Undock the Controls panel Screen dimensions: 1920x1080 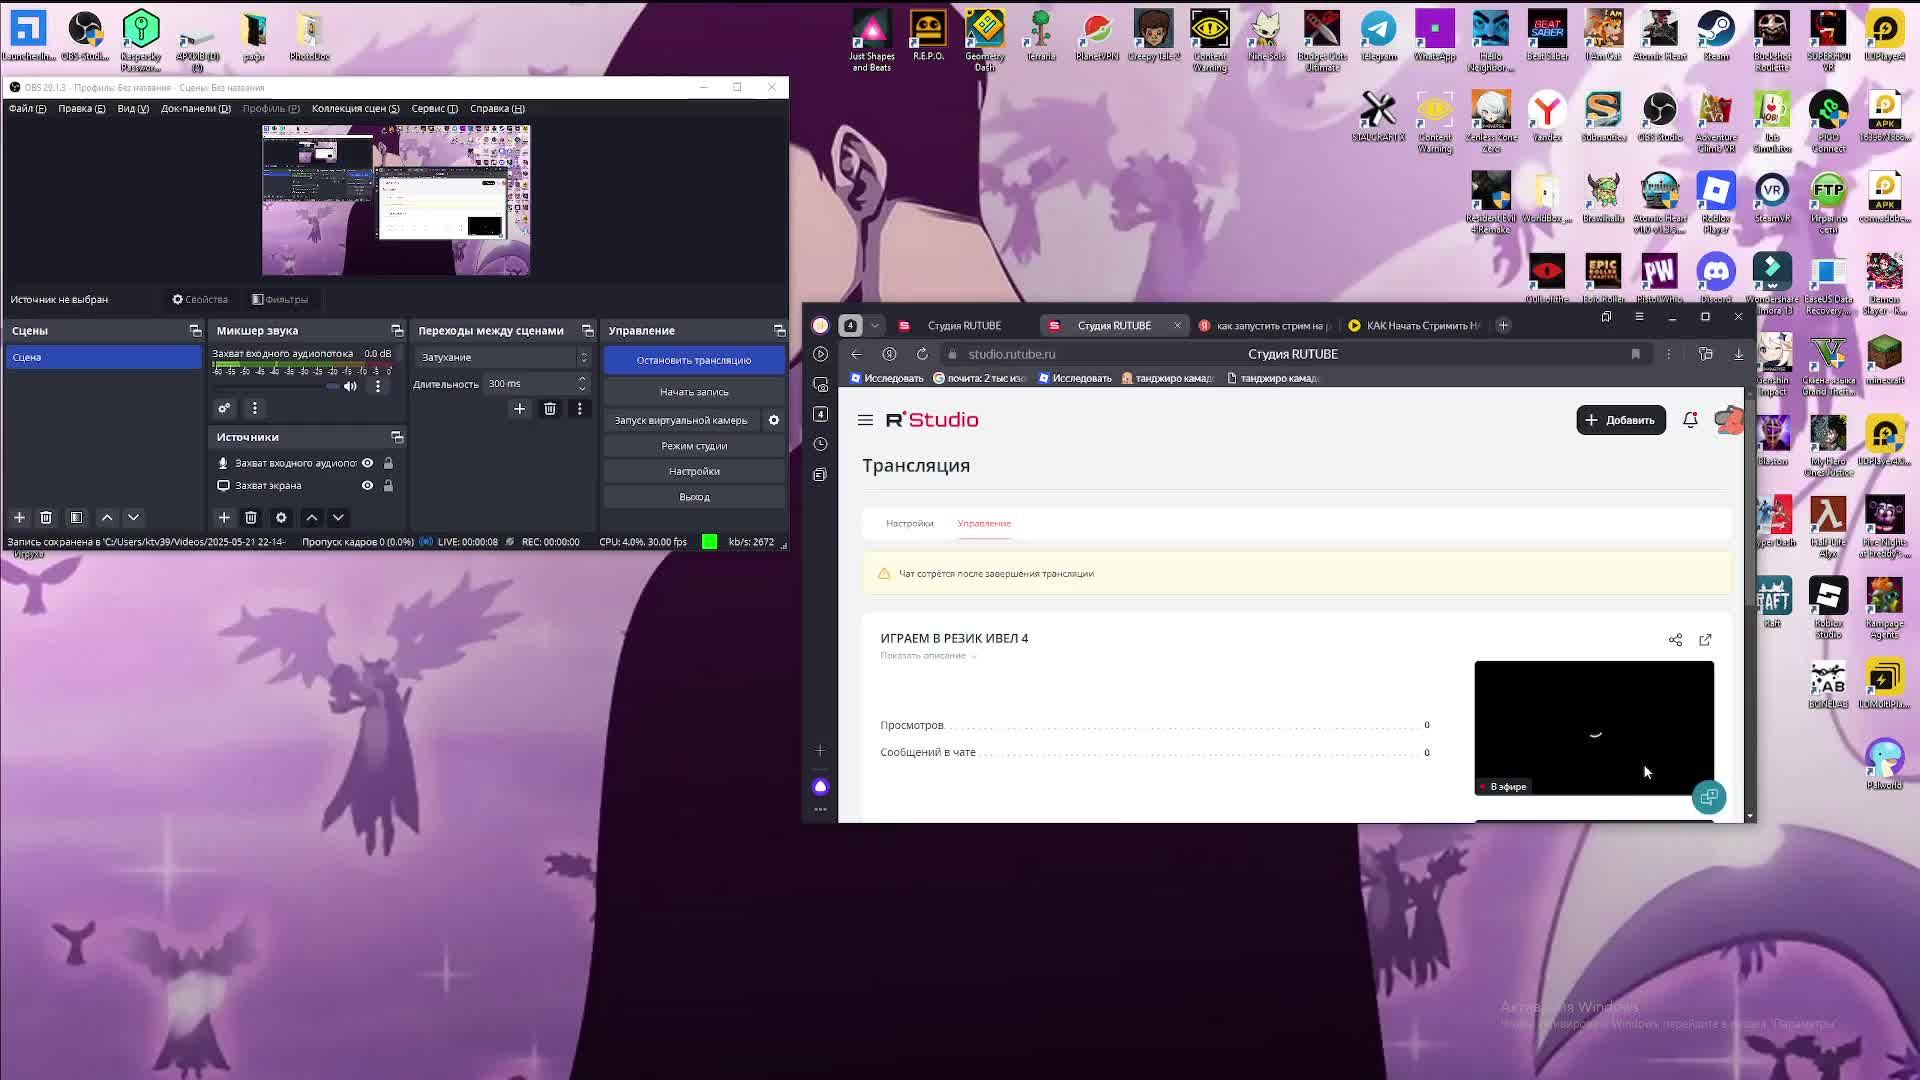coord(779,330)
